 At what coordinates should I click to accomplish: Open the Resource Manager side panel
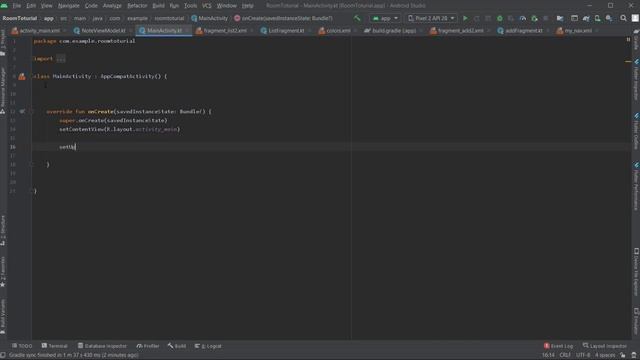coord(3,91)
